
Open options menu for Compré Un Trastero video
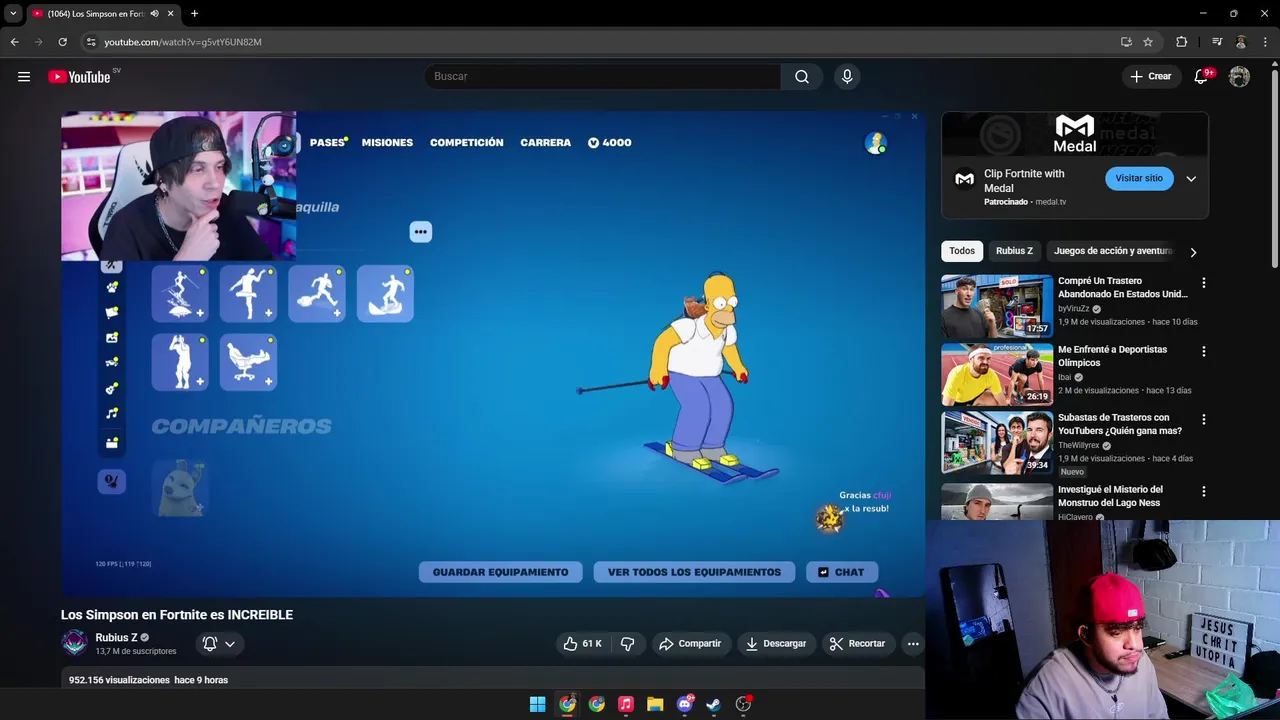pos(1203,283)
